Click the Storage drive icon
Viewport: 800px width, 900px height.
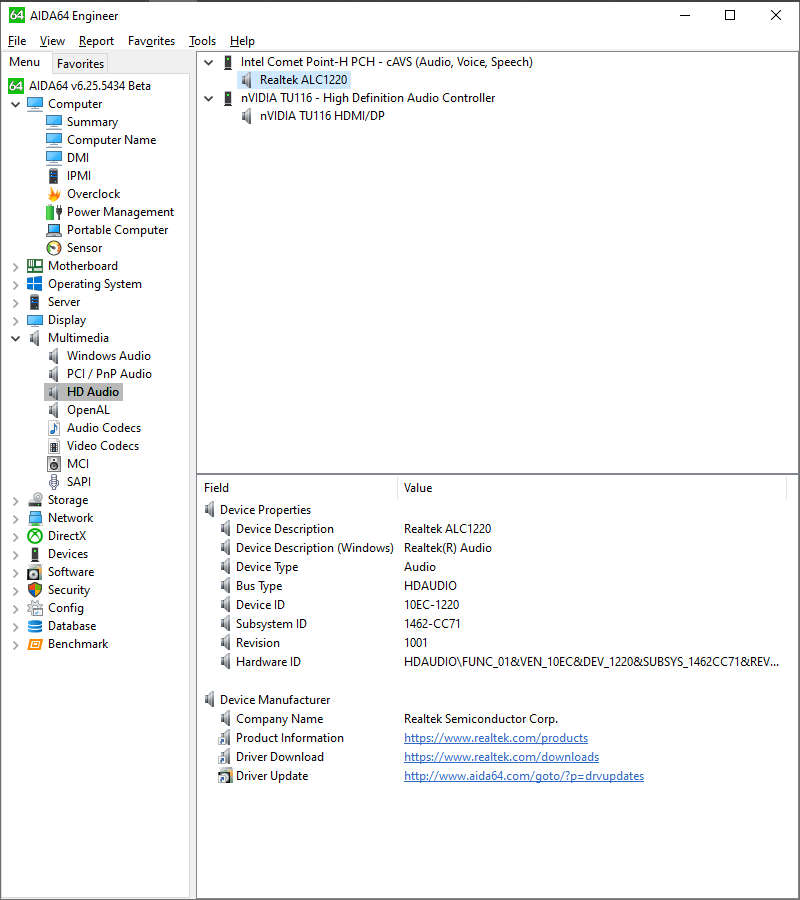[35, 500]
